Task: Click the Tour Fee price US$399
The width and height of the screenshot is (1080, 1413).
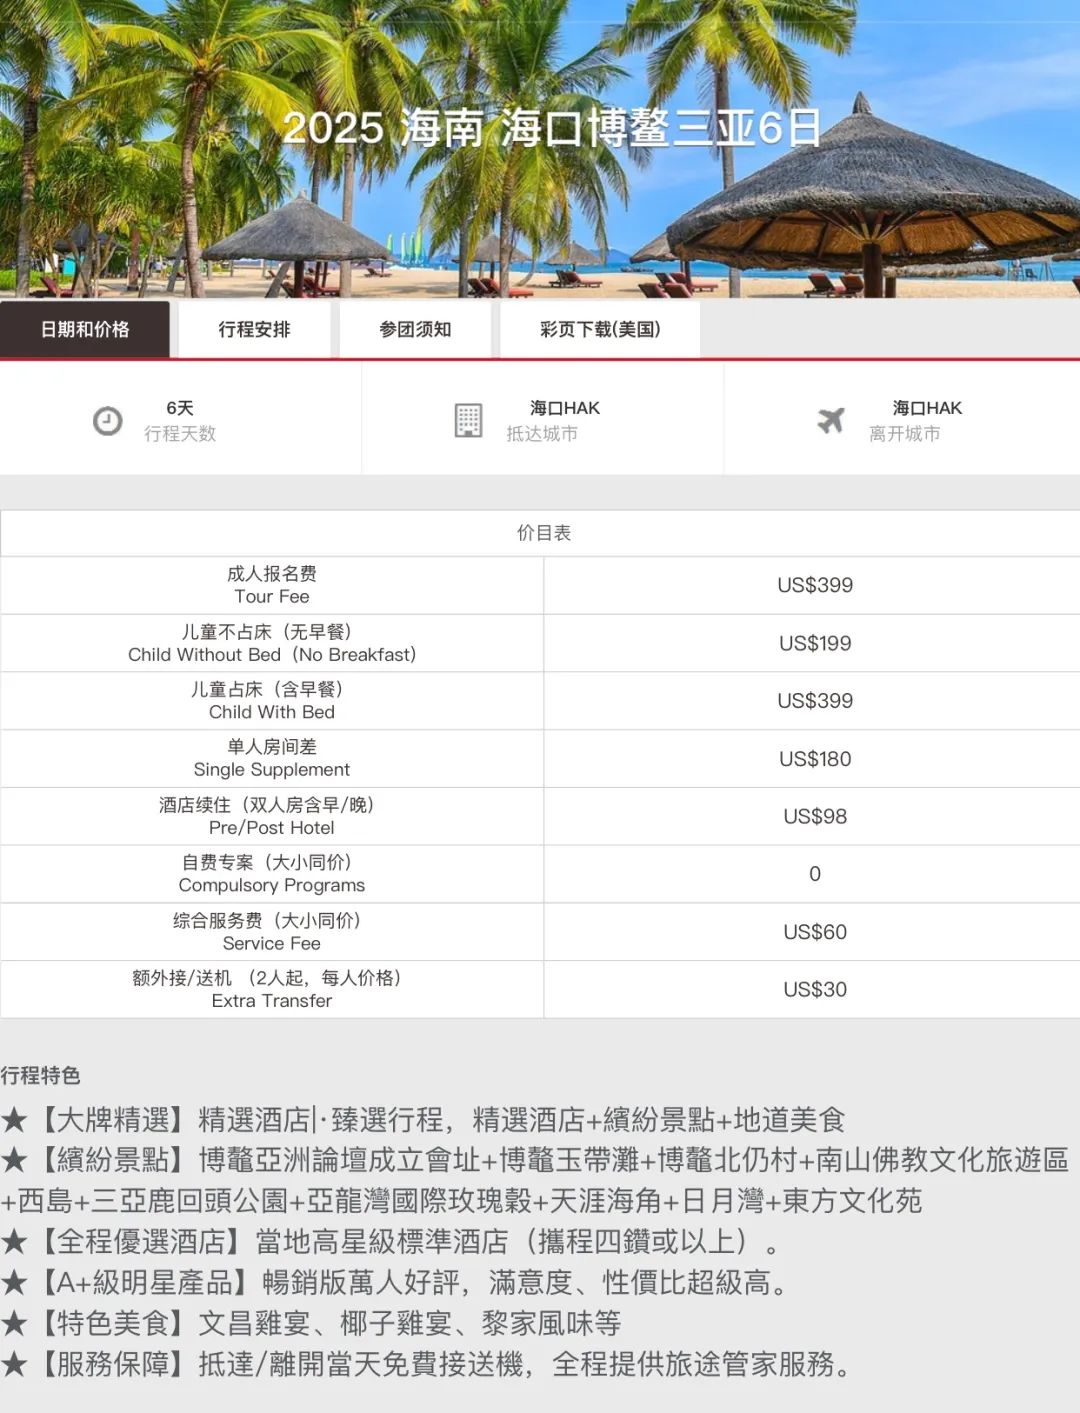Action: 815,585
